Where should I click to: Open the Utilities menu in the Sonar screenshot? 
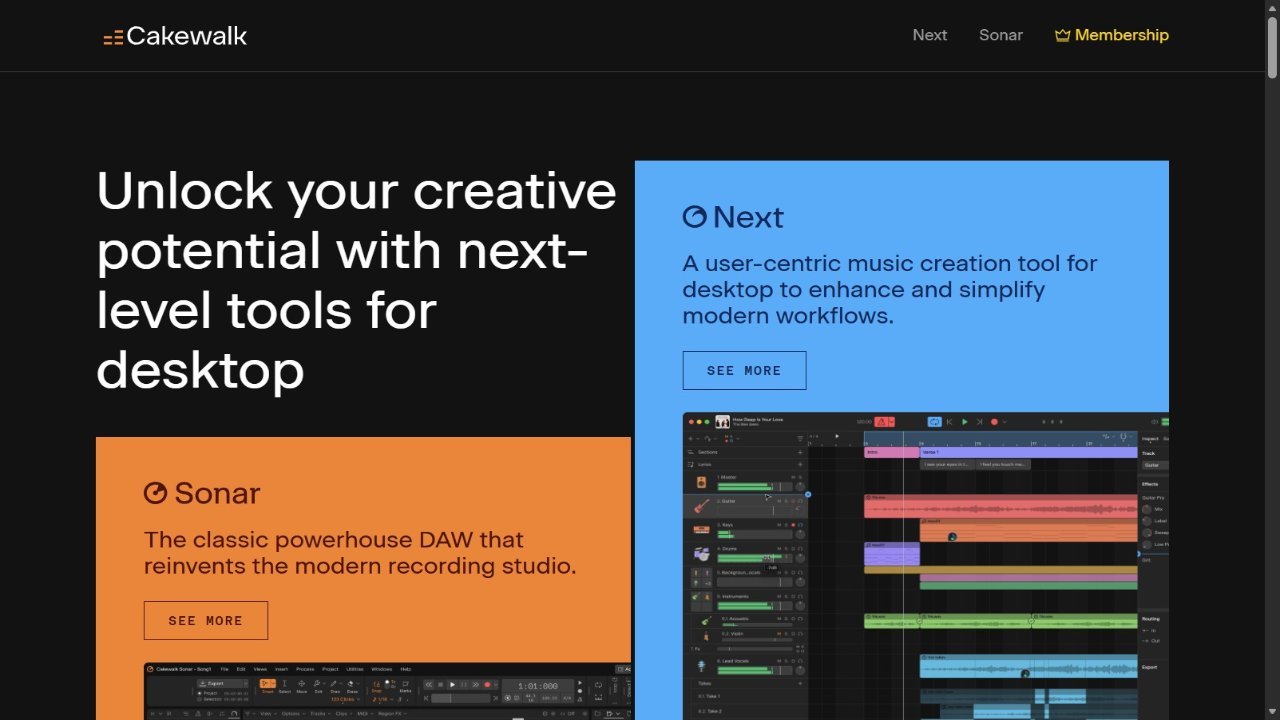point(355,669)
